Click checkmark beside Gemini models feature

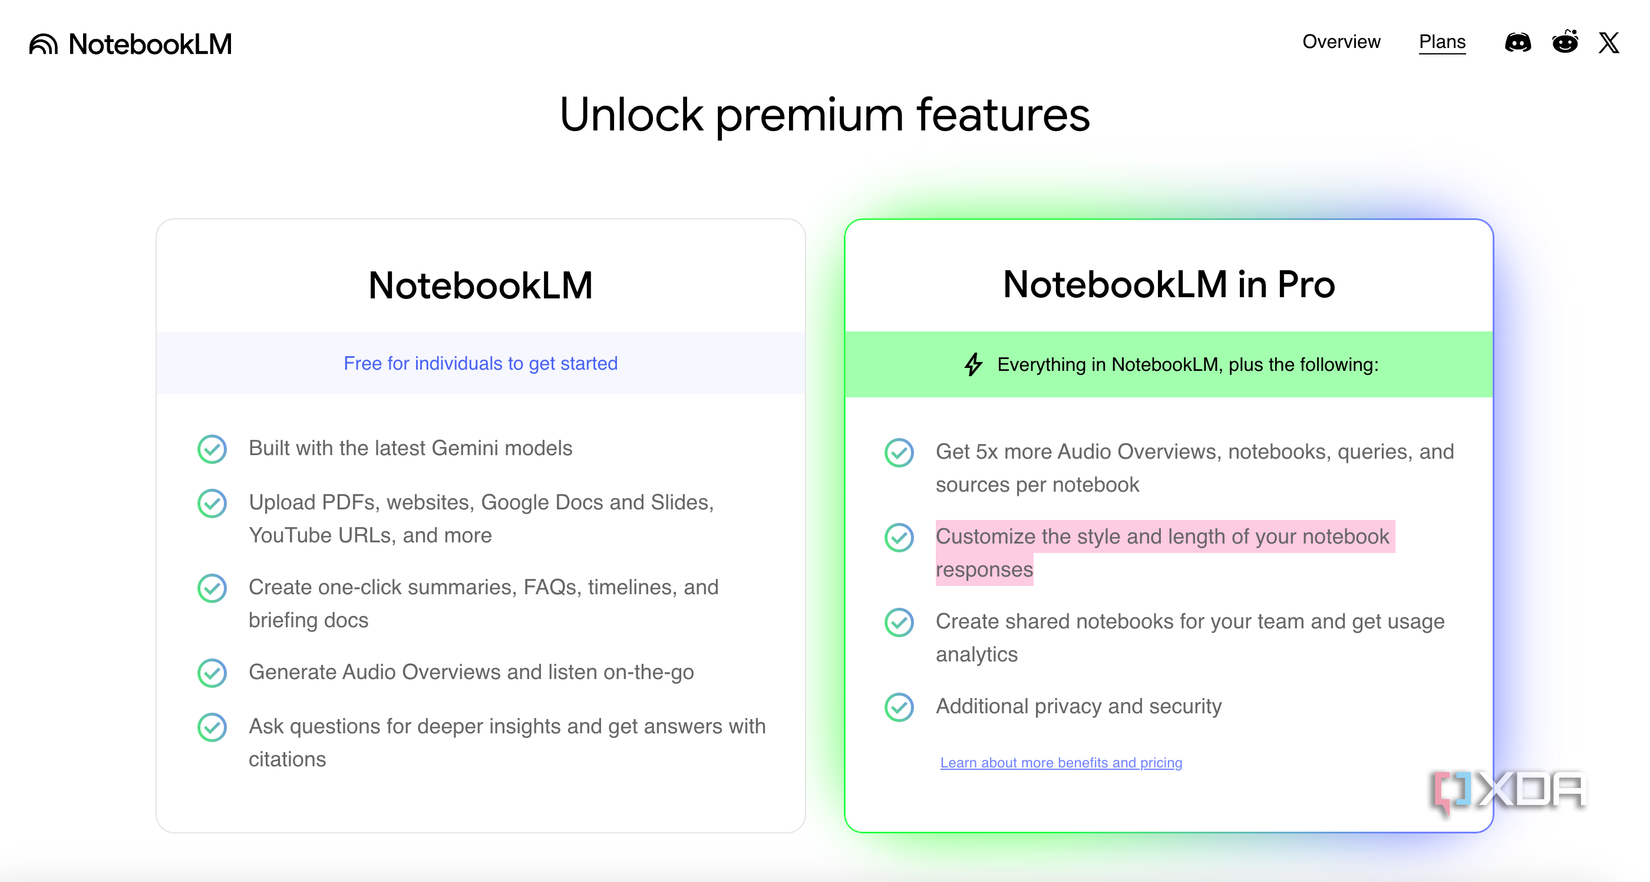coord(212,449)
